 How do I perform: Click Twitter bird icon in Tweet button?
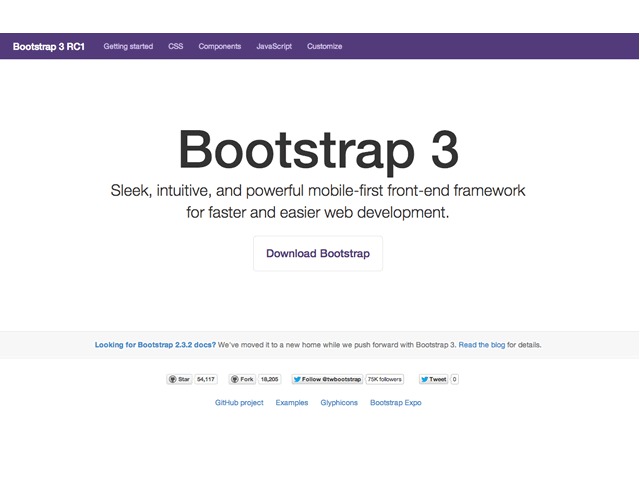tap(424, 379)
